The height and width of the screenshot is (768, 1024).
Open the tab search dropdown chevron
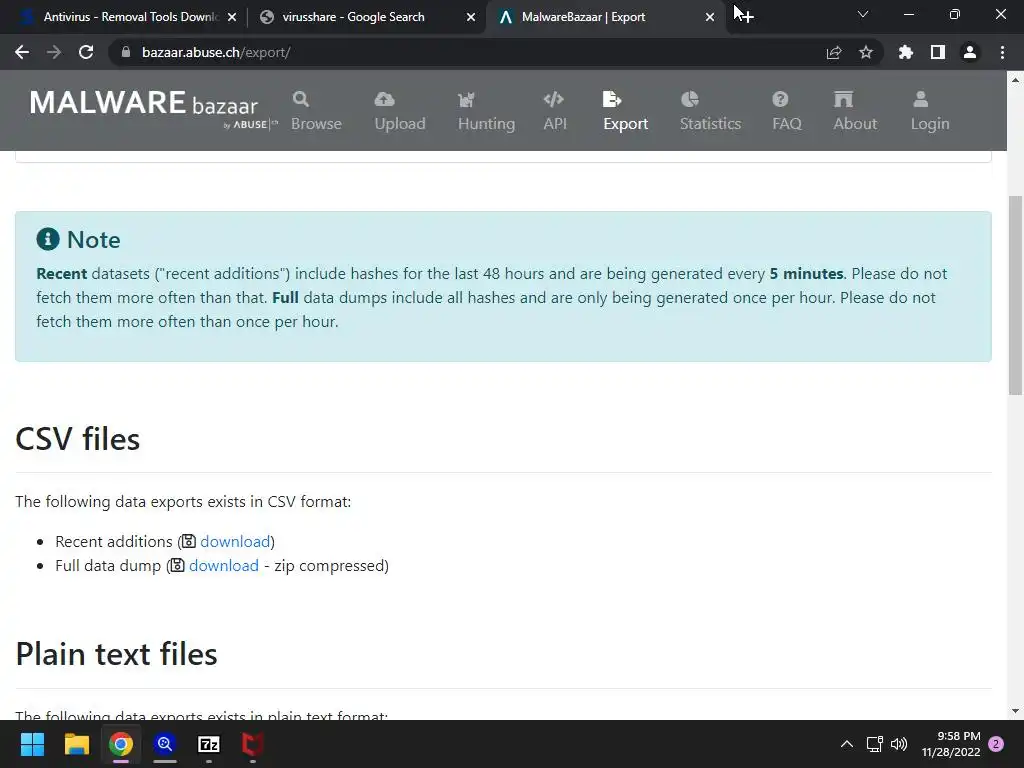click(863, 14)
